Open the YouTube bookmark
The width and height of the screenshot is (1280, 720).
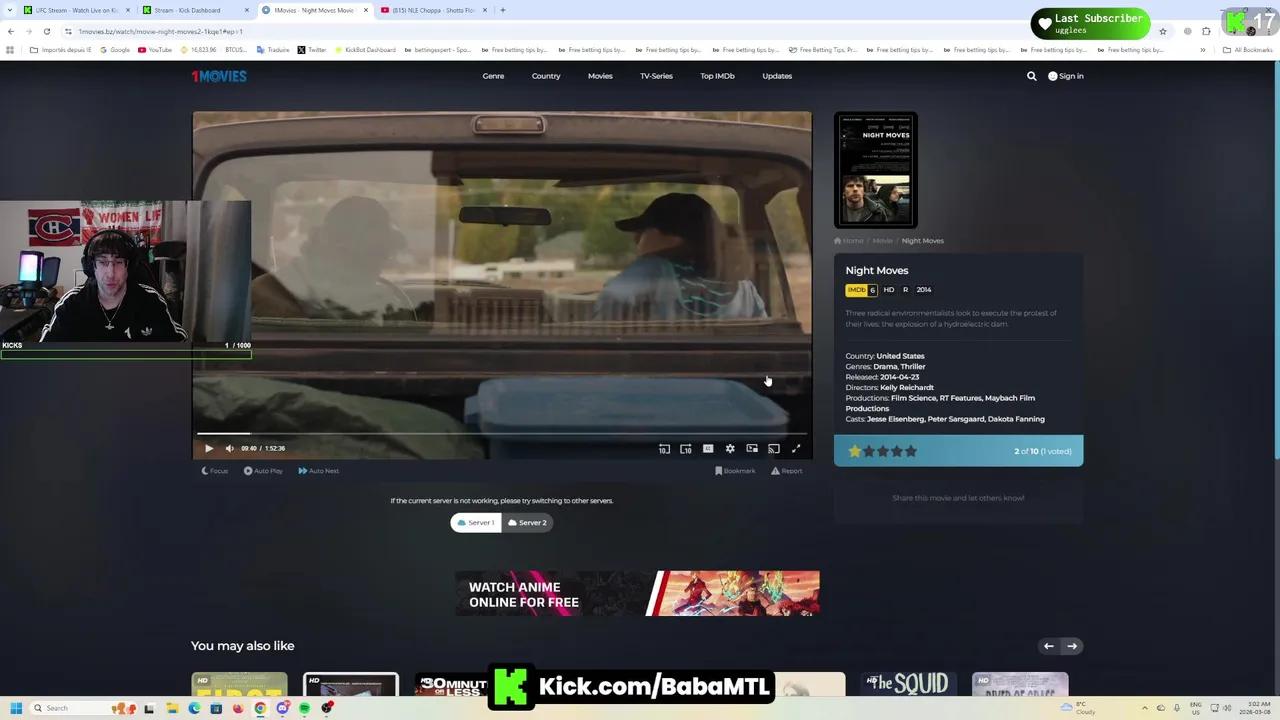(155, 50)
